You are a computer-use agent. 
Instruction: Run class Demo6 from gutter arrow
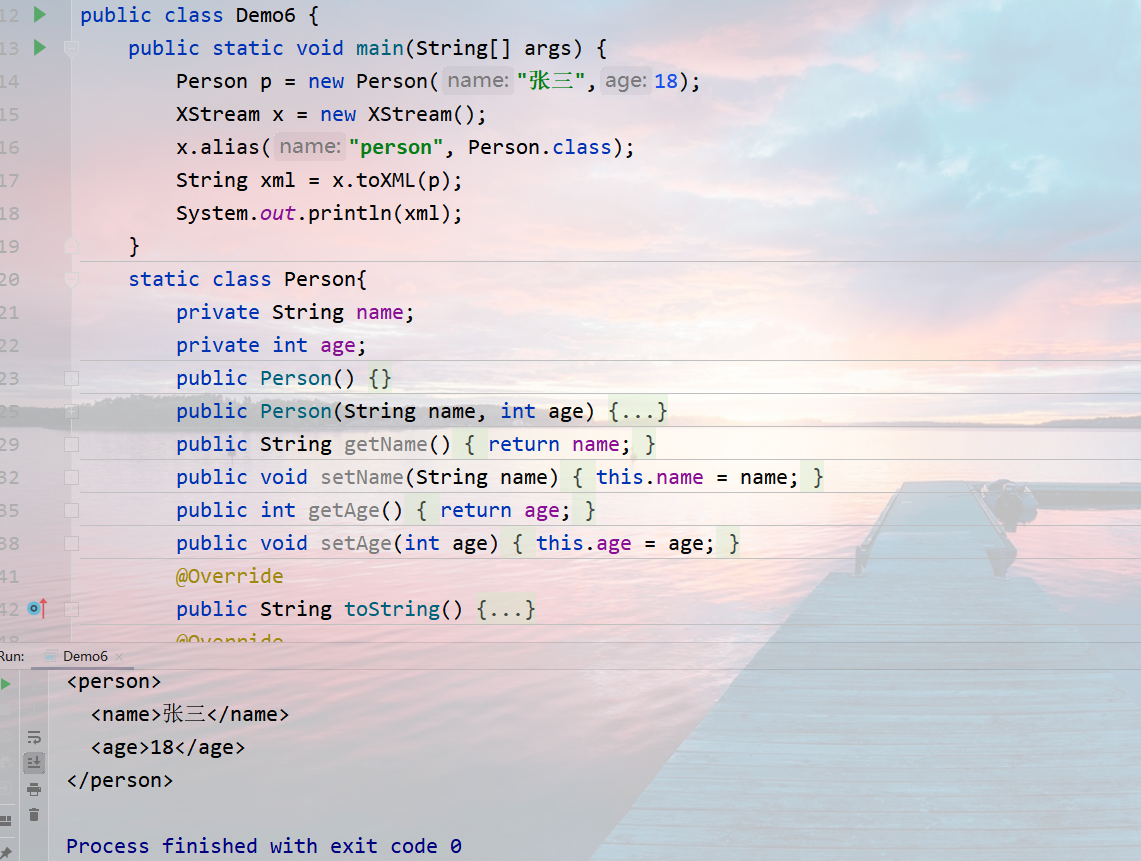pyautogui.click(x=40, y=14)
